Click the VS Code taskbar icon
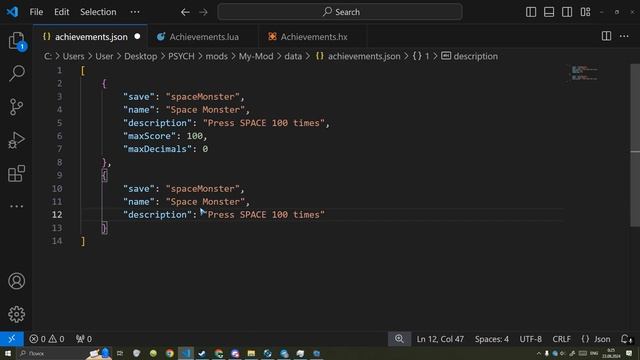The image size is (640, 360). 186,353
